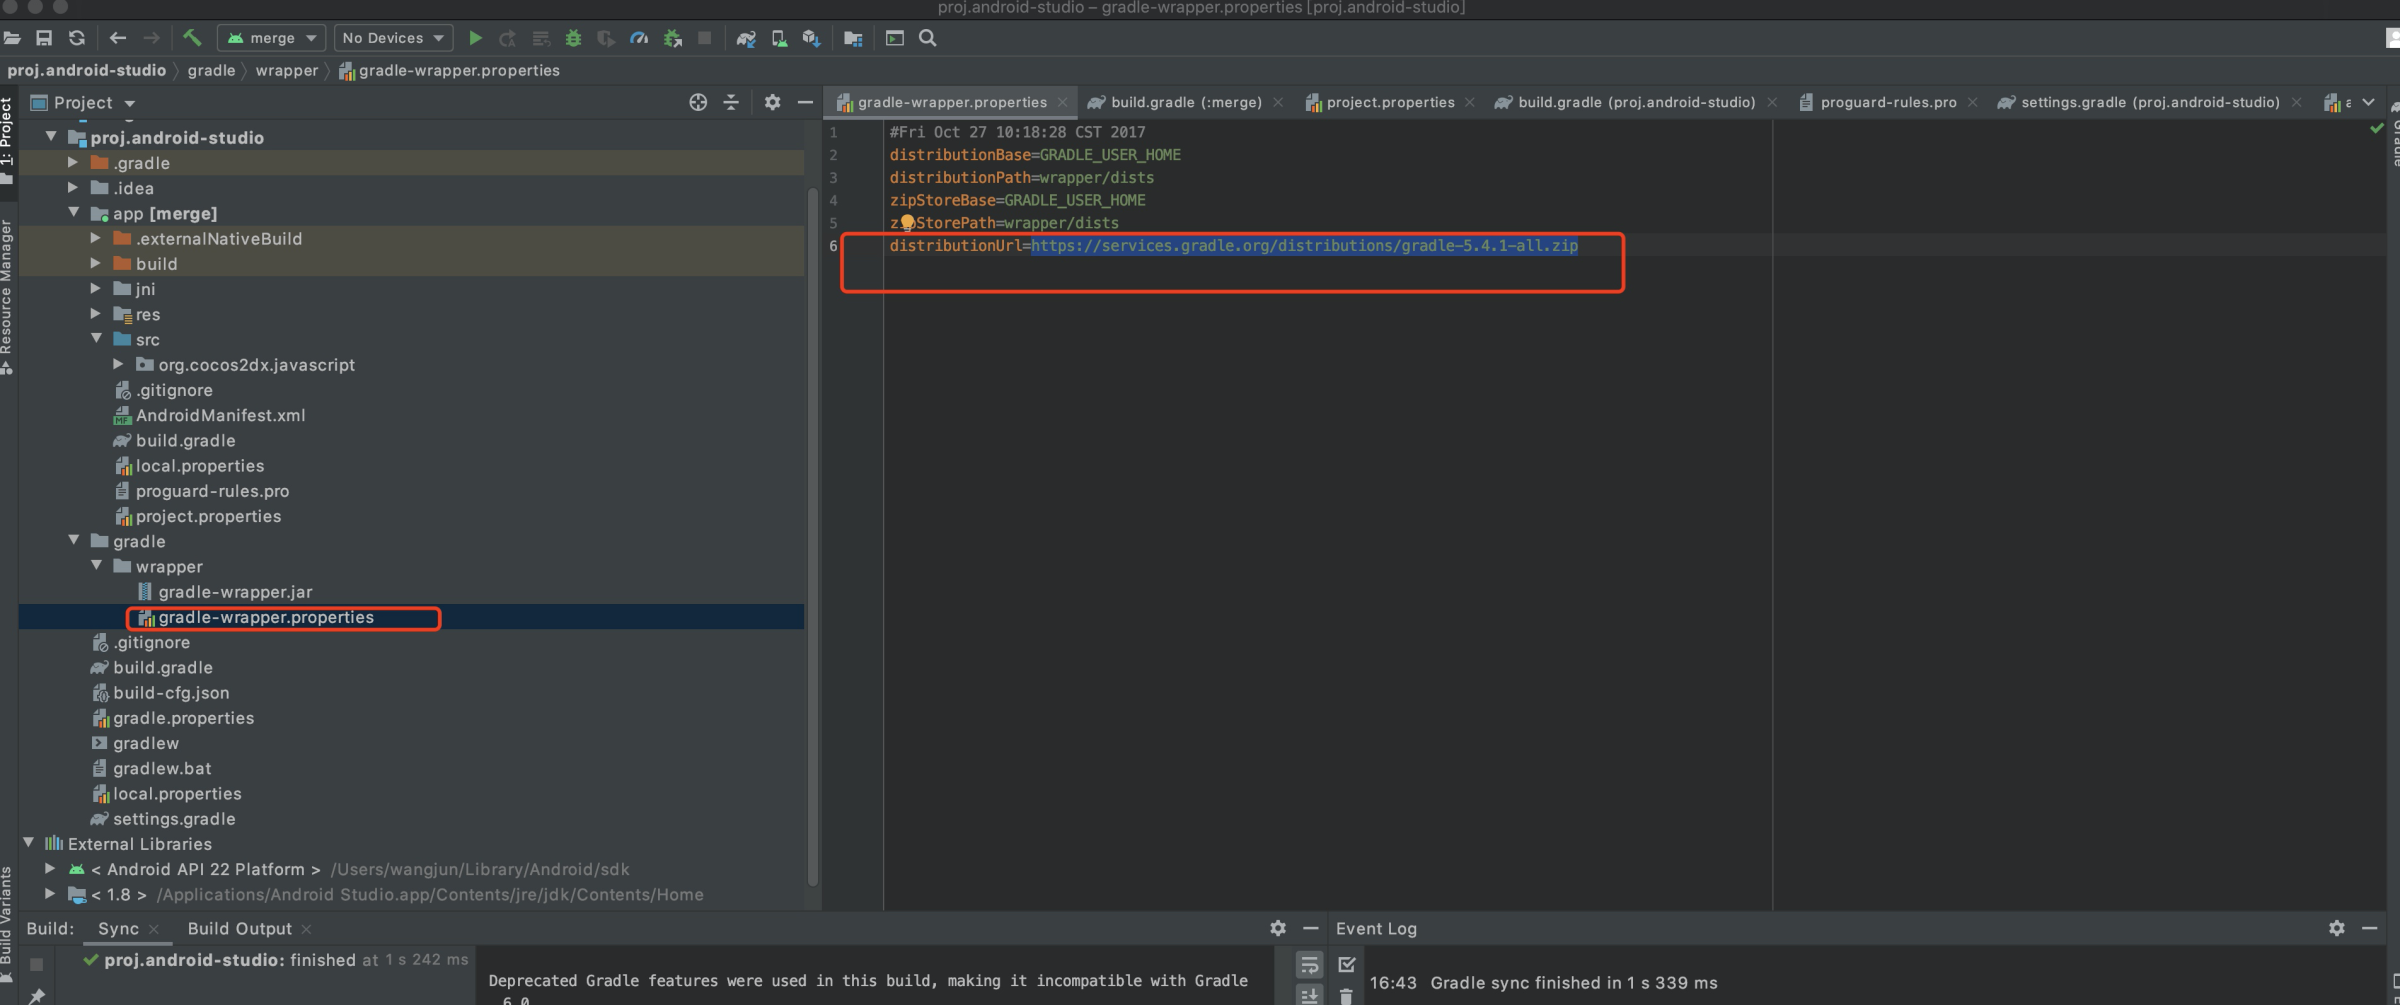Expand the .gradle folder
Viewport: 2400px width, 1005px height.
tap(73, 162)
